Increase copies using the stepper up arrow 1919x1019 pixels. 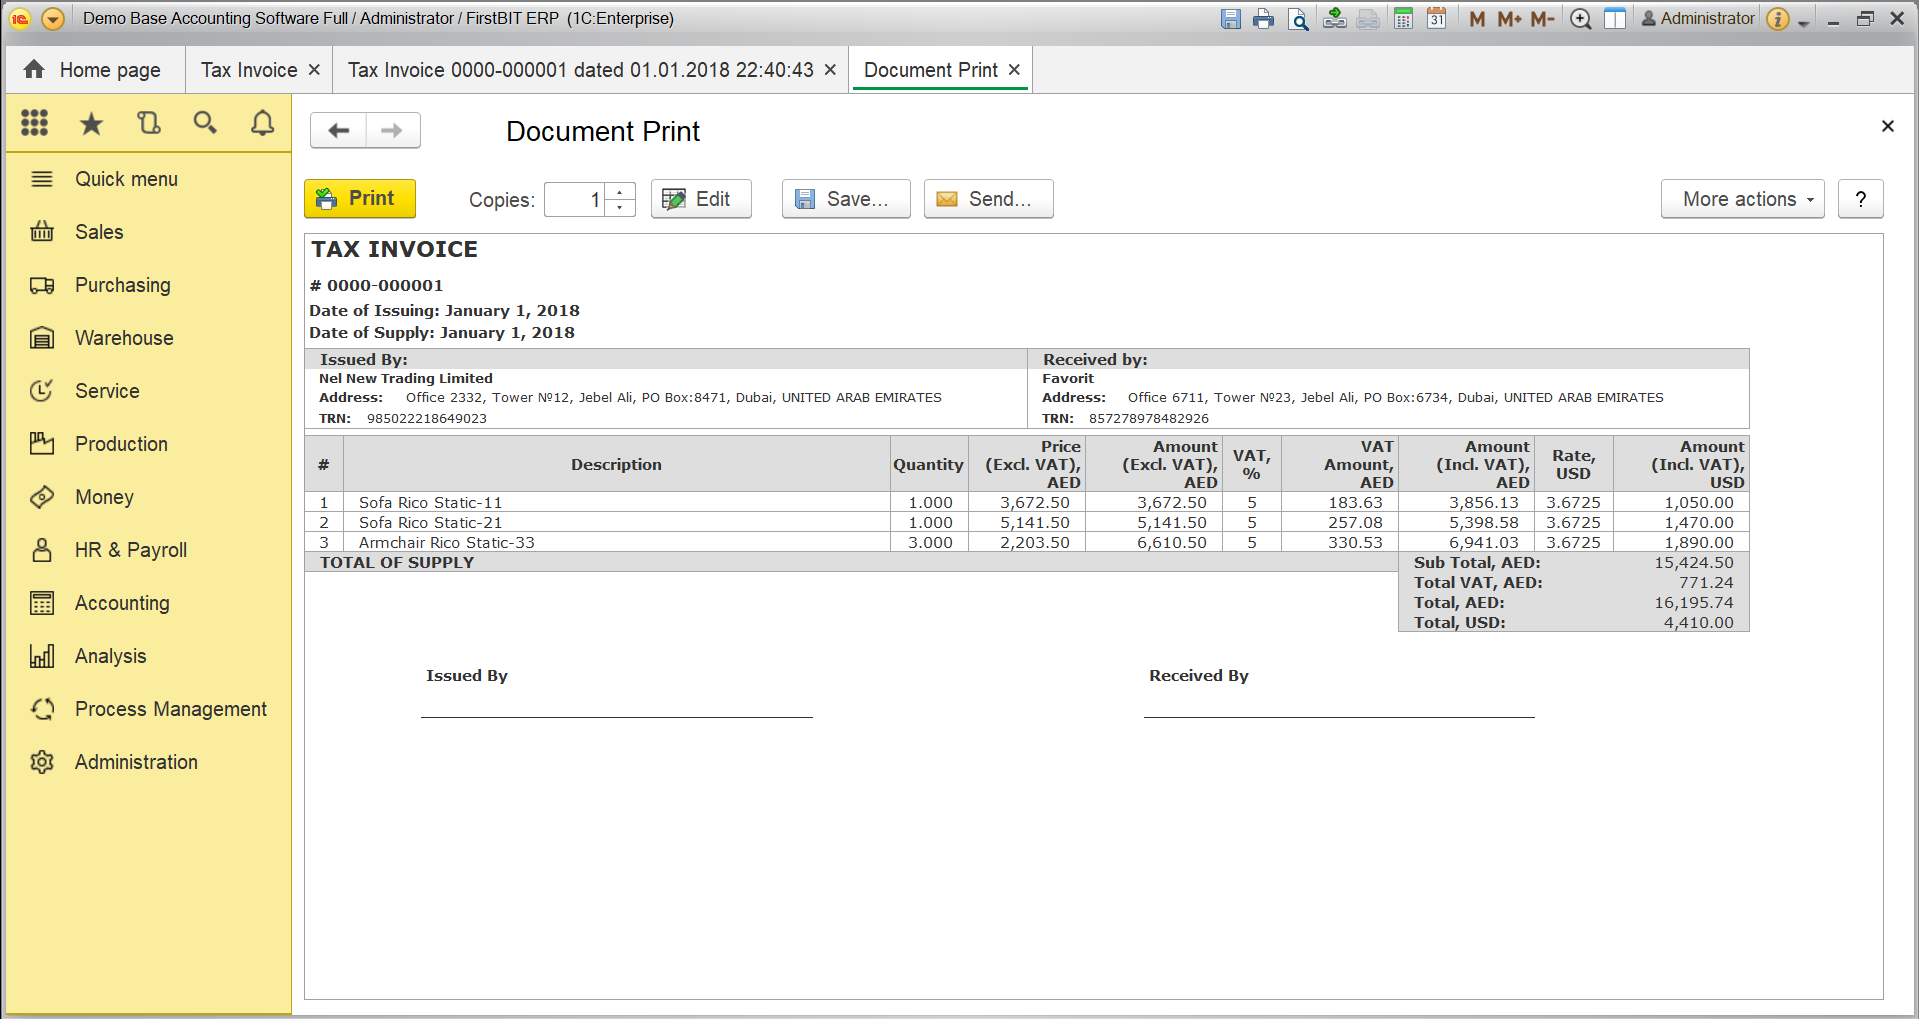(x=620, y=192)
